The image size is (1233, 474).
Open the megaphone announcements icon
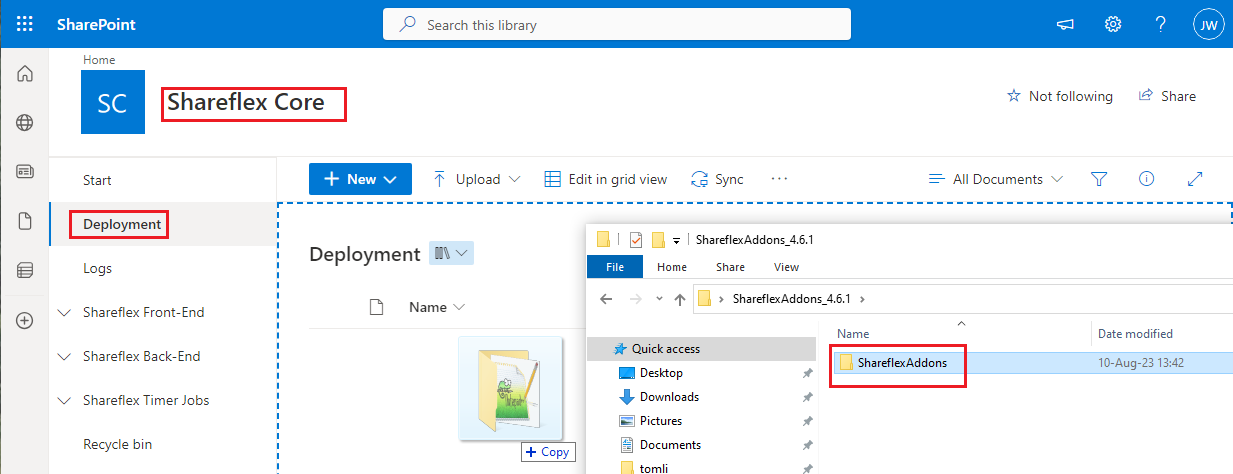click(1065, 24)
